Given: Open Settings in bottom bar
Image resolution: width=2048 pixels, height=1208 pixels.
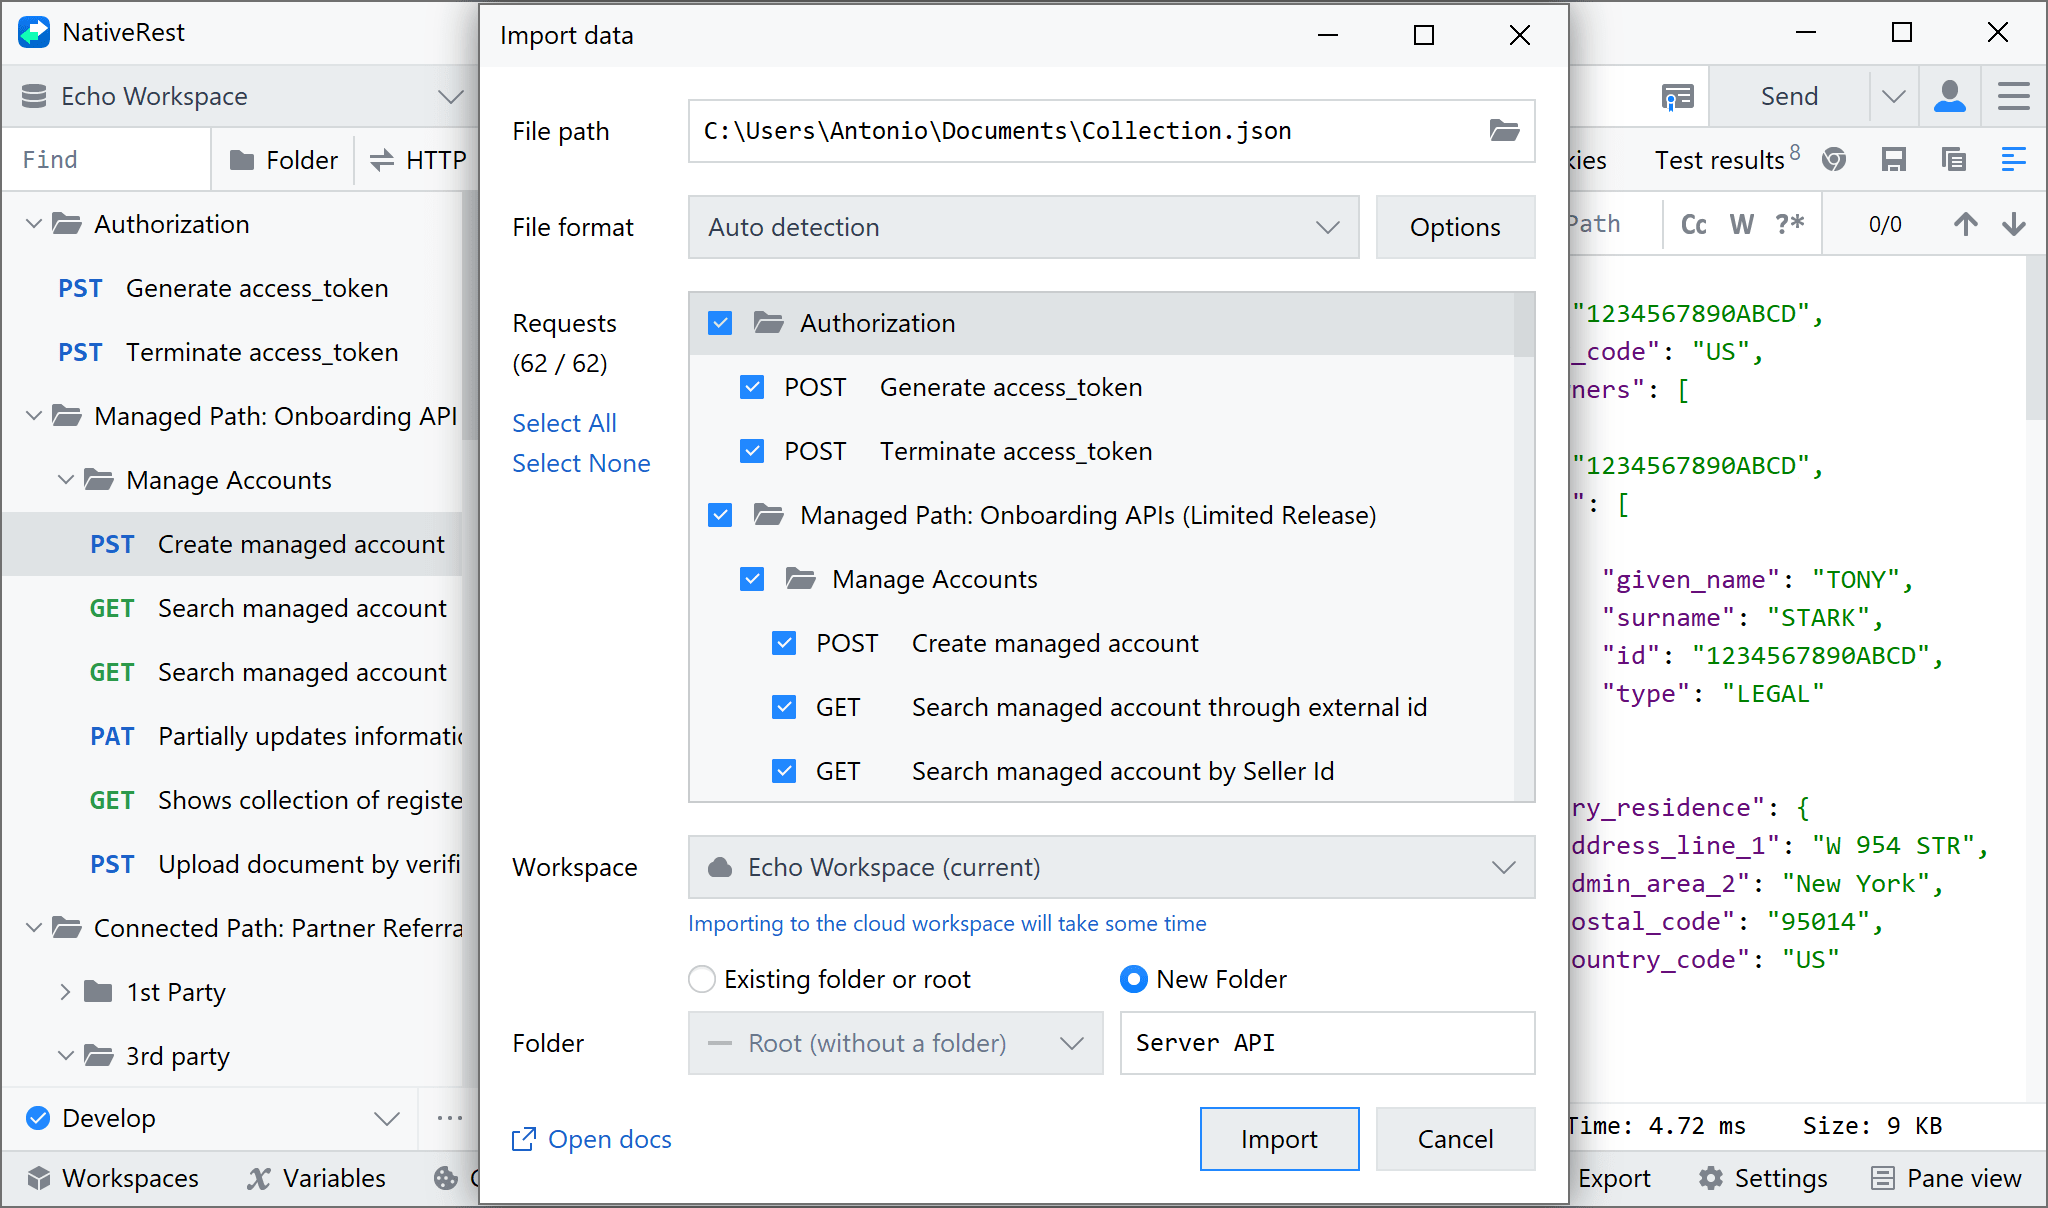Looking at the screenshot, I should click(1763, 1178).
